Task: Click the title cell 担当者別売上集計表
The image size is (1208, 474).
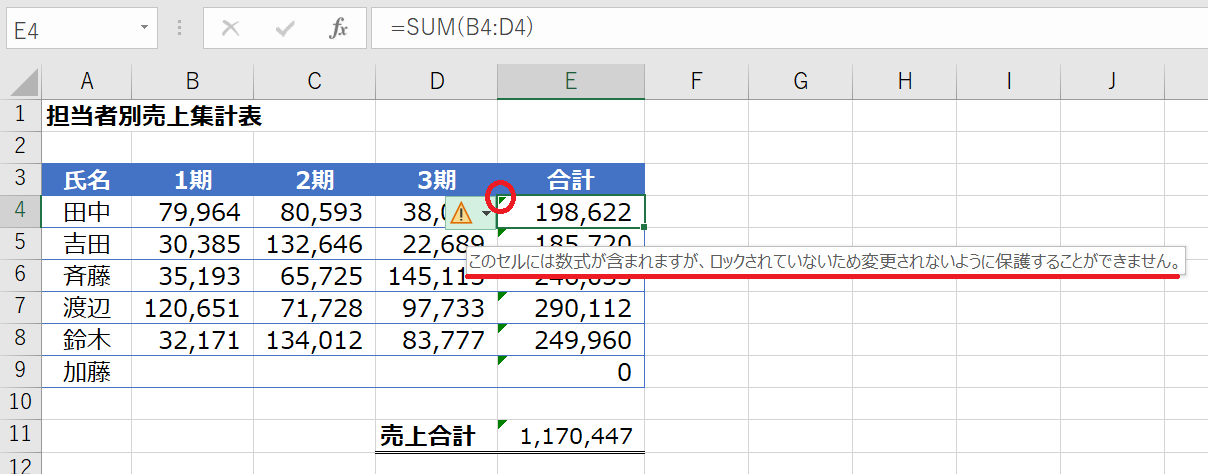Action: click(154, 116)
